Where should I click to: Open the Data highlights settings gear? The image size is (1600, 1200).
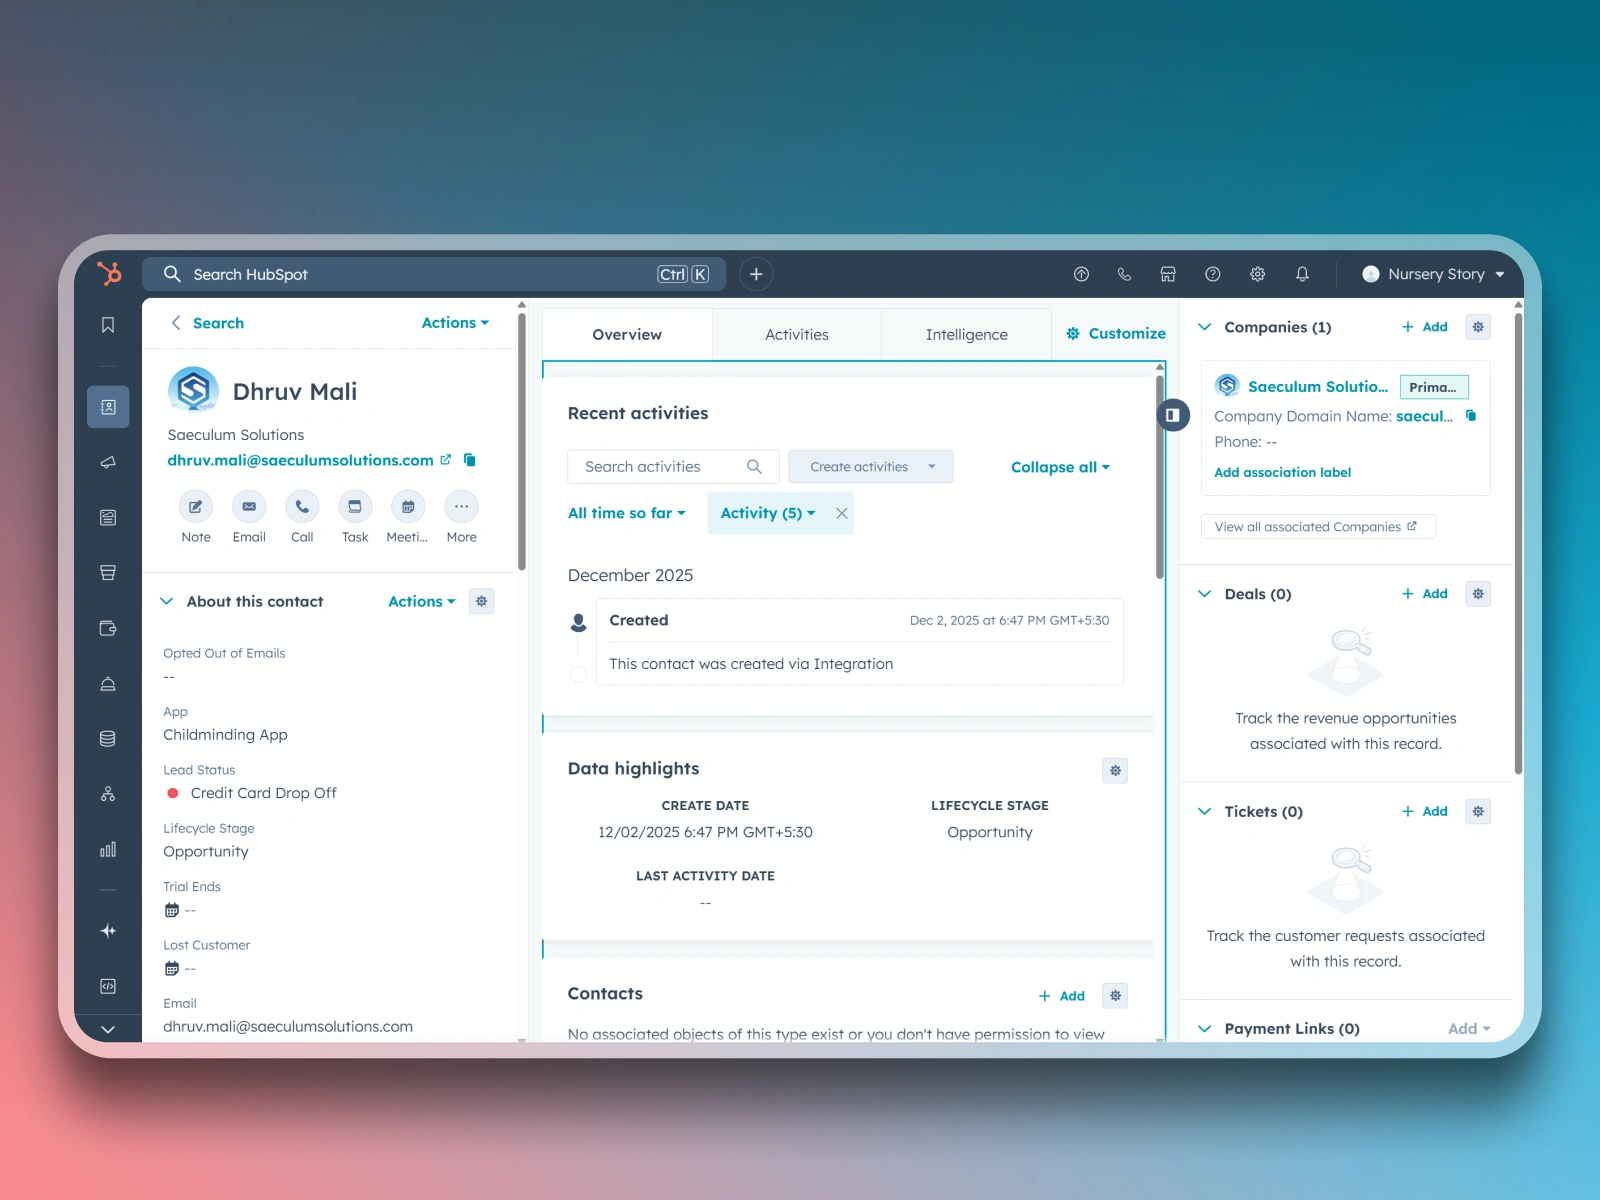point(1115,770)
